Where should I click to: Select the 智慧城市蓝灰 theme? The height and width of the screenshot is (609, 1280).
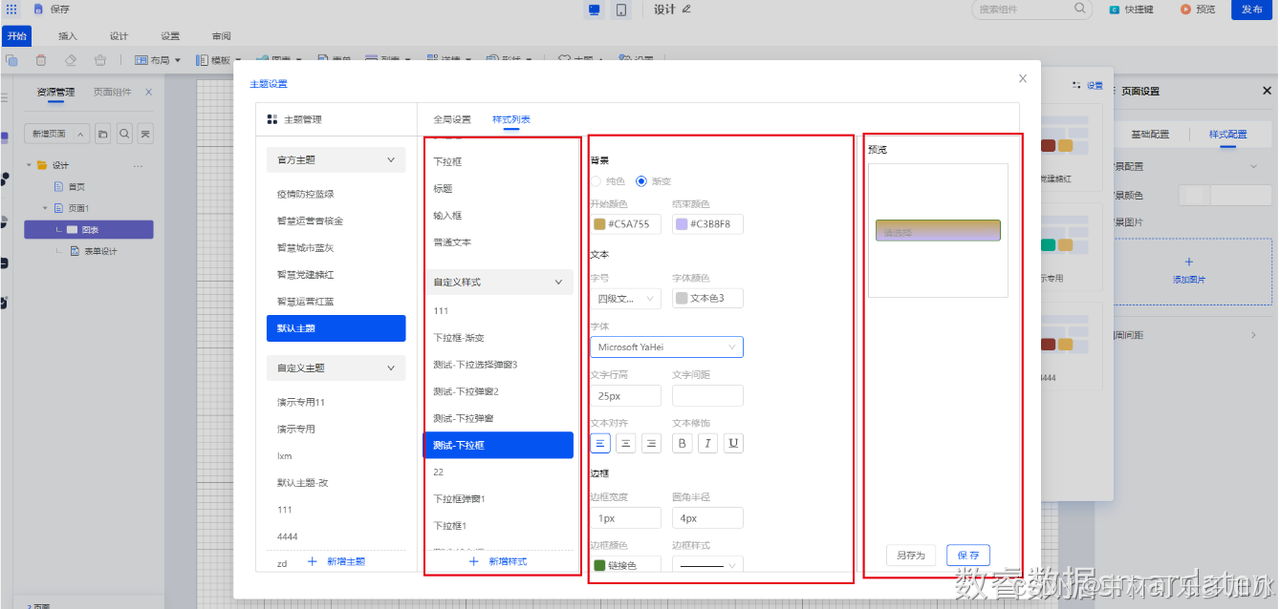click(311, 247)
